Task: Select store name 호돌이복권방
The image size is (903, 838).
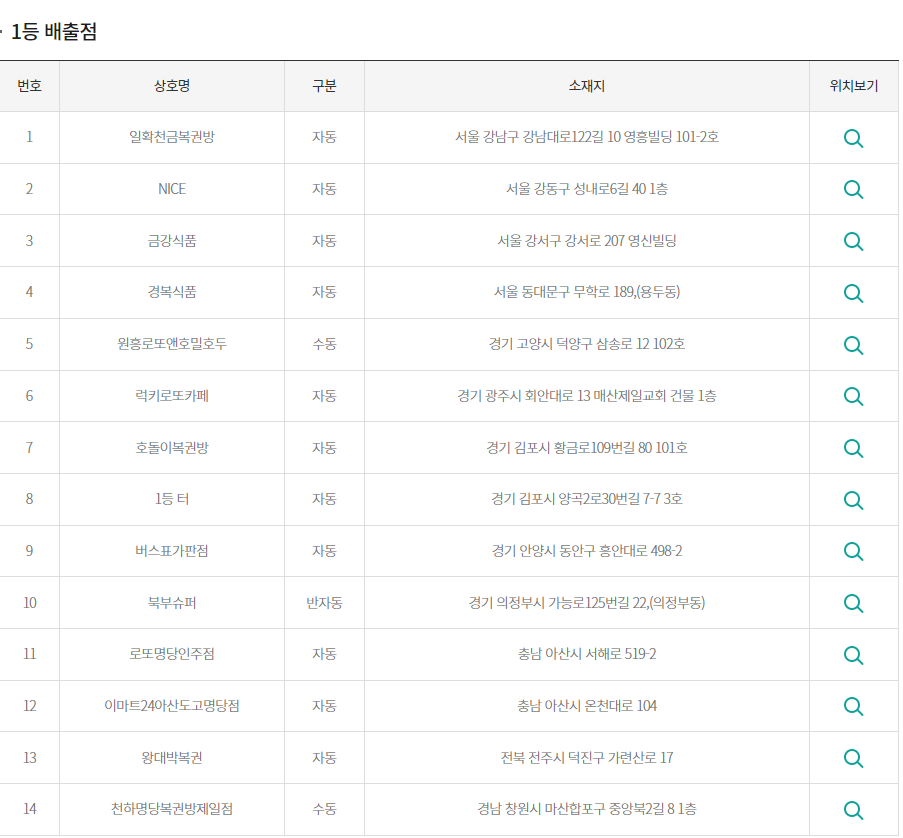Action: (x=172, y=448)
